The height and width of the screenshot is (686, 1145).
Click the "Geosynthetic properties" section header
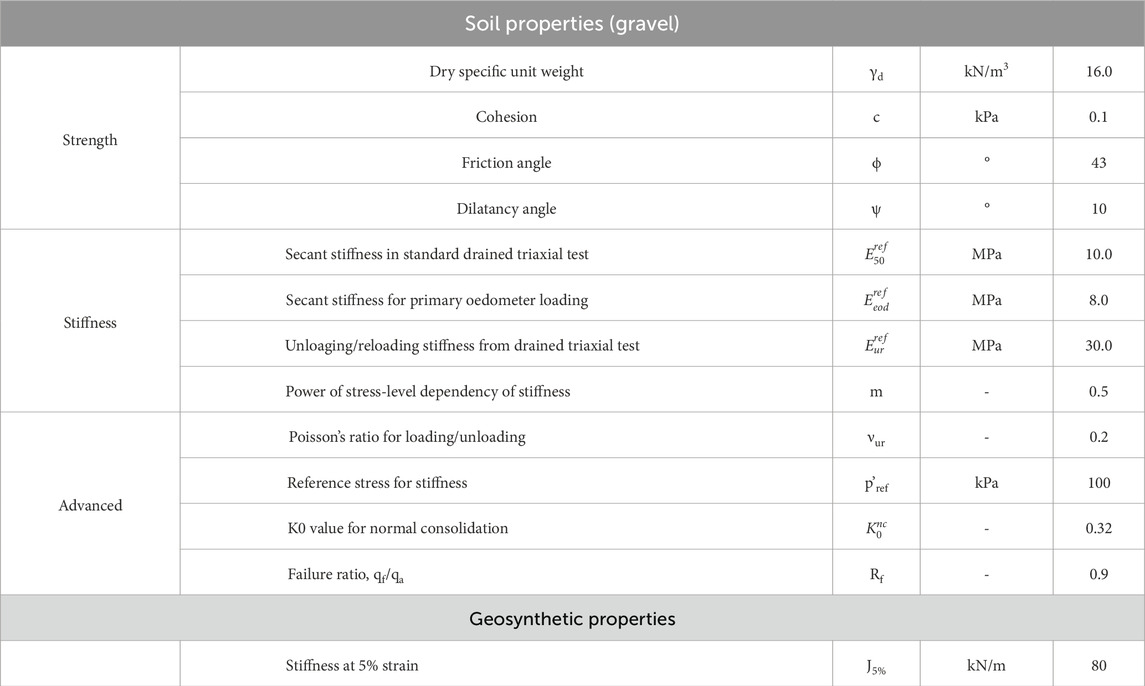point(572,619)
